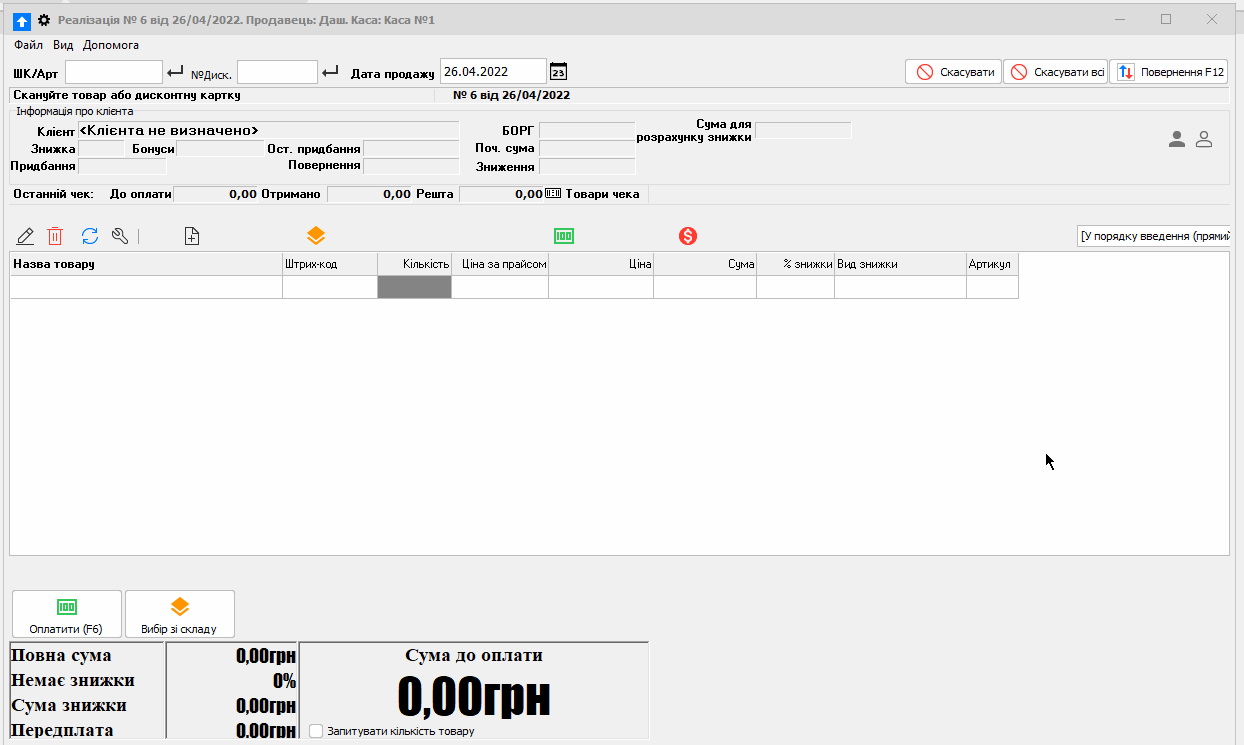This screenshot has height=745, width=1244.
Task: Open the calendar picker for sale date
Action: pyautogui.click(x=559, y=72)
